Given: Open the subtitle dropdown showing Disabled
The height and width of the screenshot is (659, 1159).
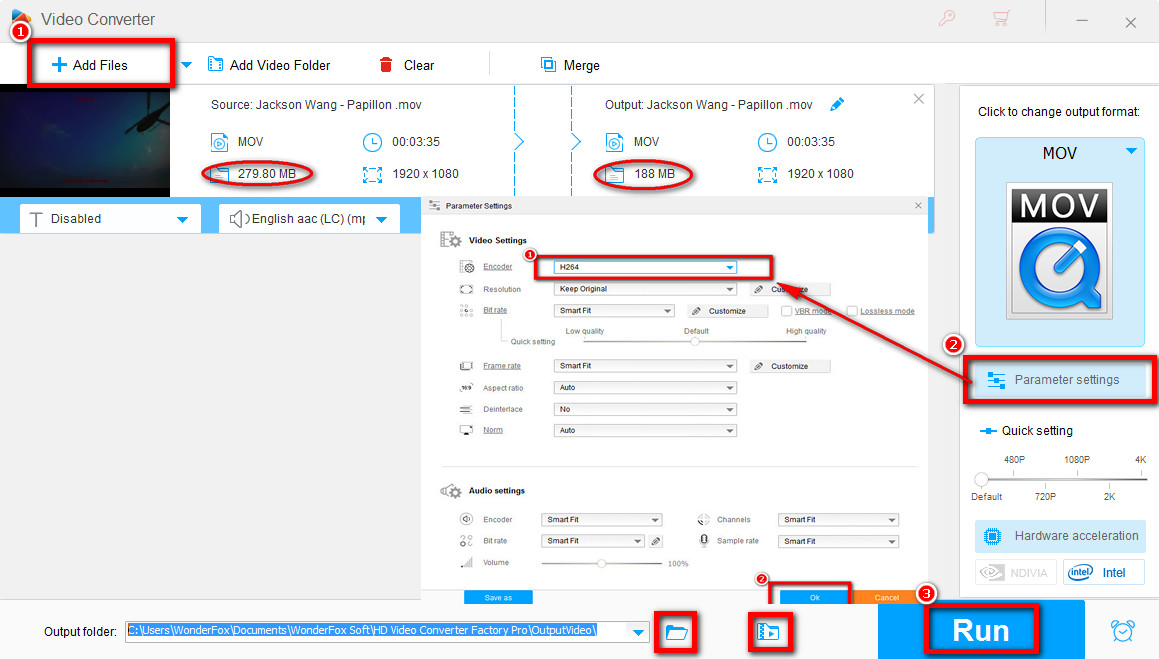Looking at the screenshot, I should (108, 218).
